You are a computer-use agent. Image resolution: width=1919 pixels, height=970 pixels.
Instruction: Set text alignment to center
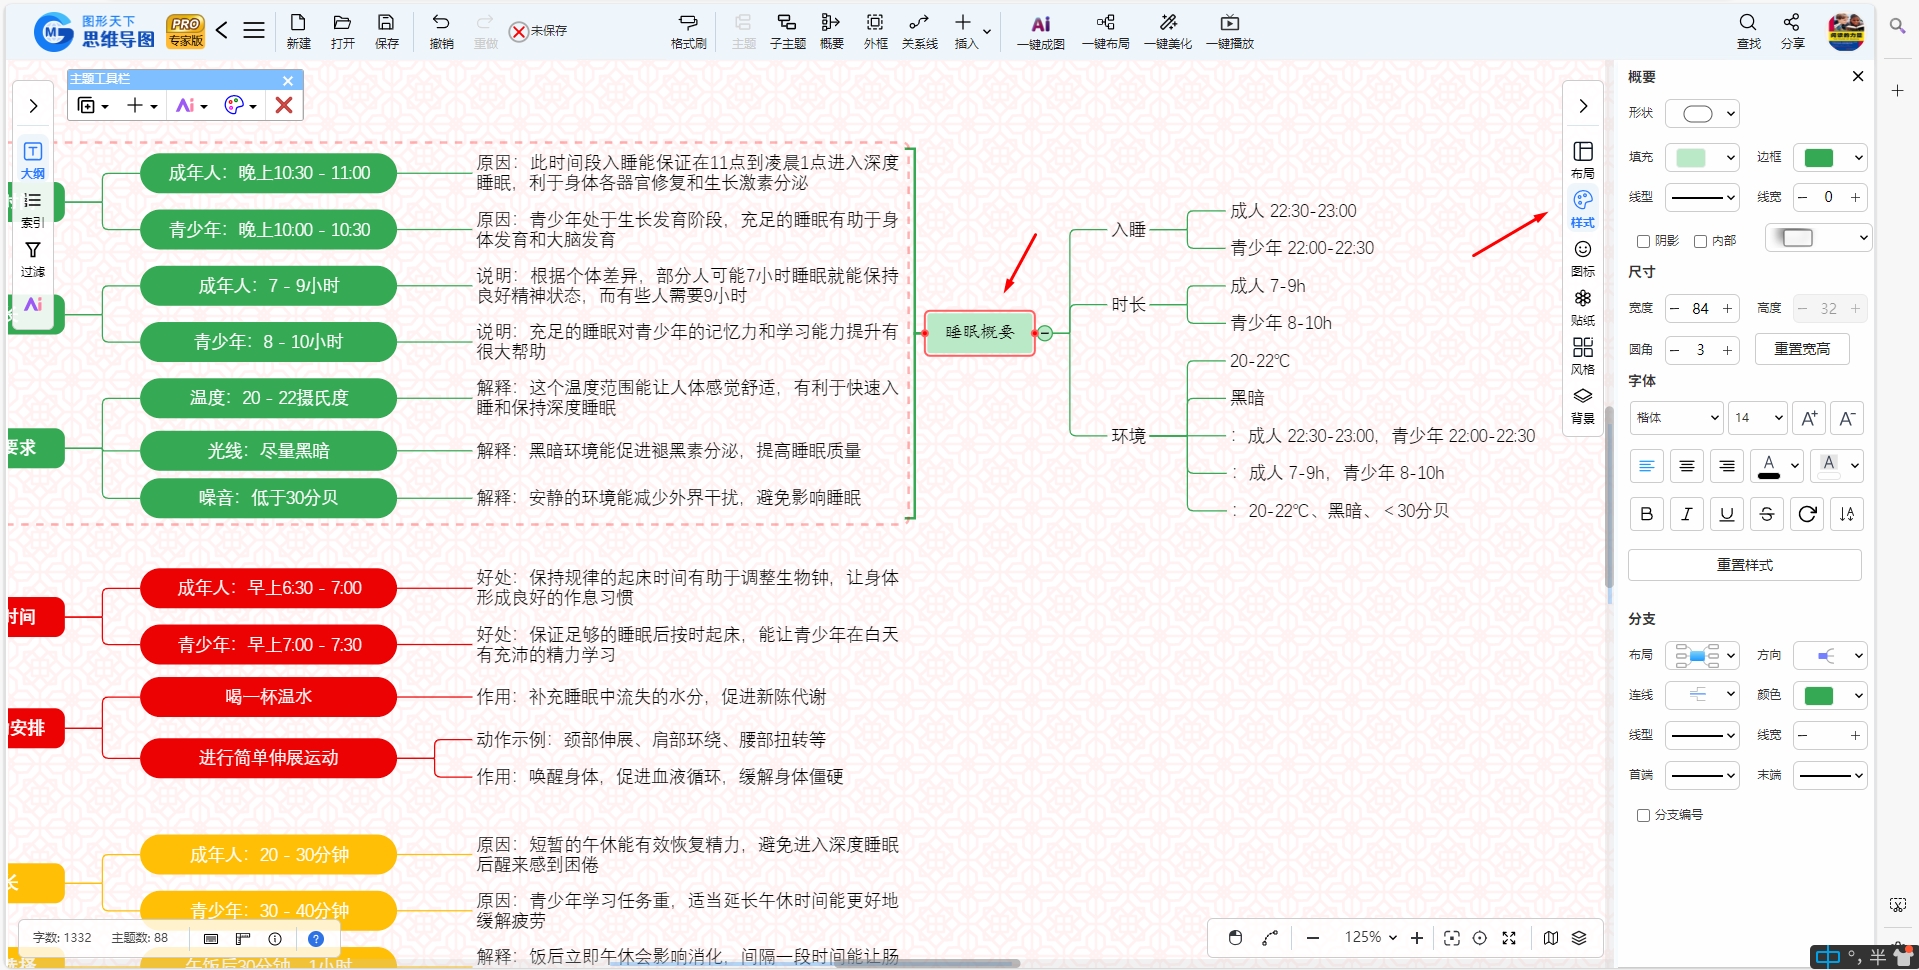(x=1687, y=466)
